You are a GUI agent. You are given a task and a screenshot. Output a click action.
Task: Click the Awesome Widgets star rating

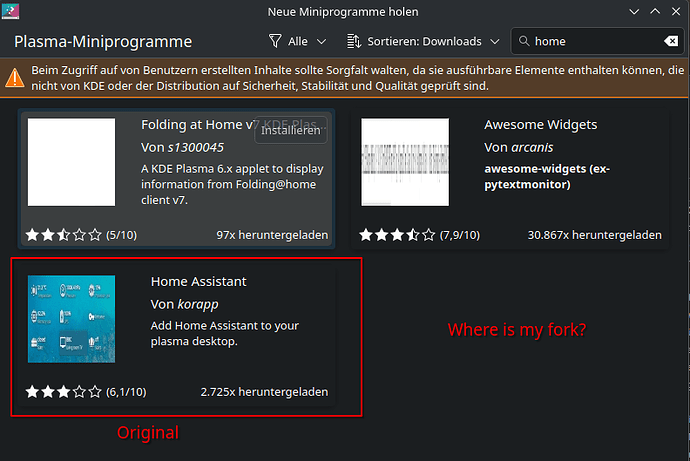point(397,235)
